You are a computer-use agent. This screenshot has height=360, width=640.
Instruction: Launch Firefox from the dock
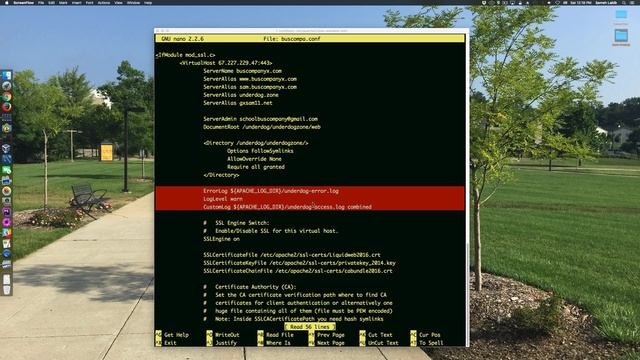(7, 107)
